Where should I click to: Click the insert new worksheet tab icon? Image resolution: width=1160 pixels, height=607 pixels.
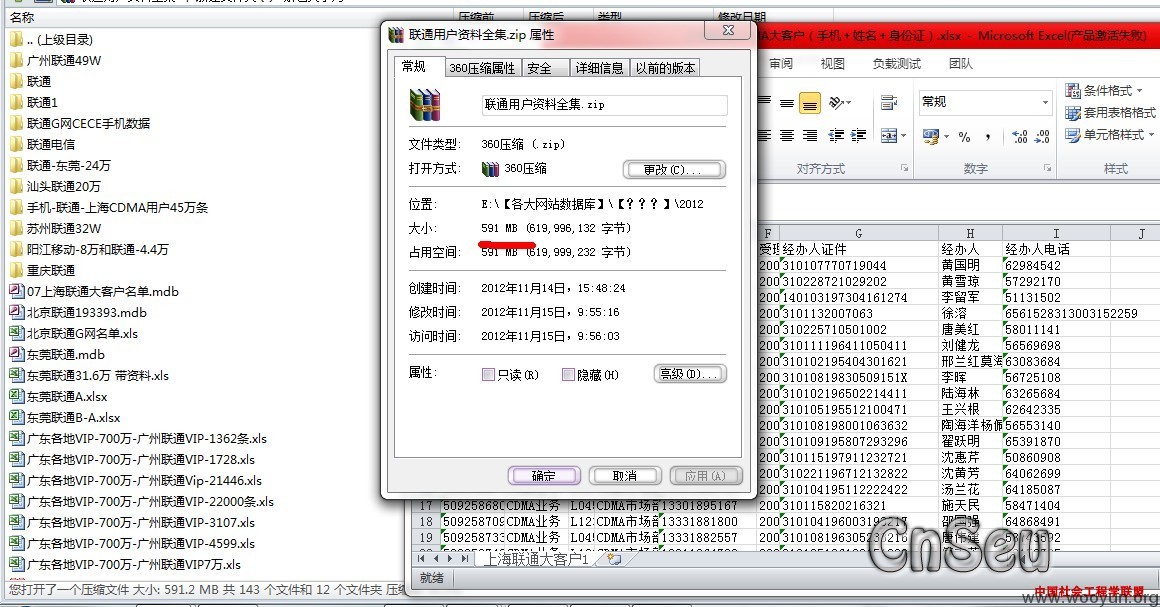614,559
